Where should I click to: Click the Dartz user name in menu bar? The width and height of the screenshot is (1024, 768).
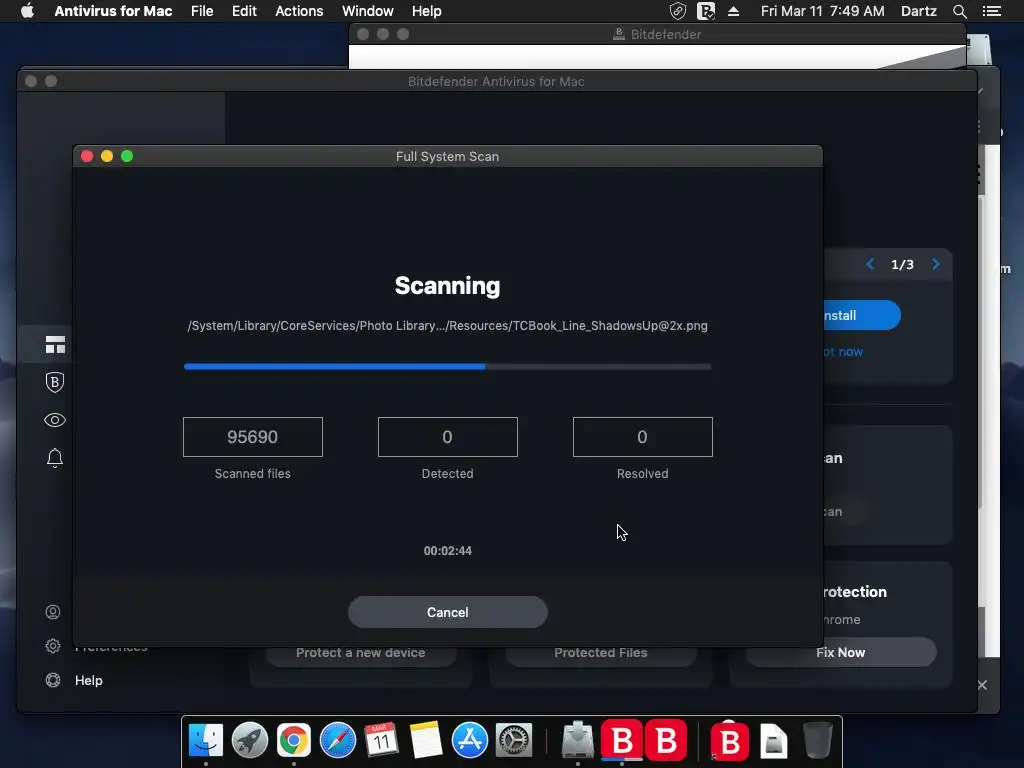coord(919,11)
